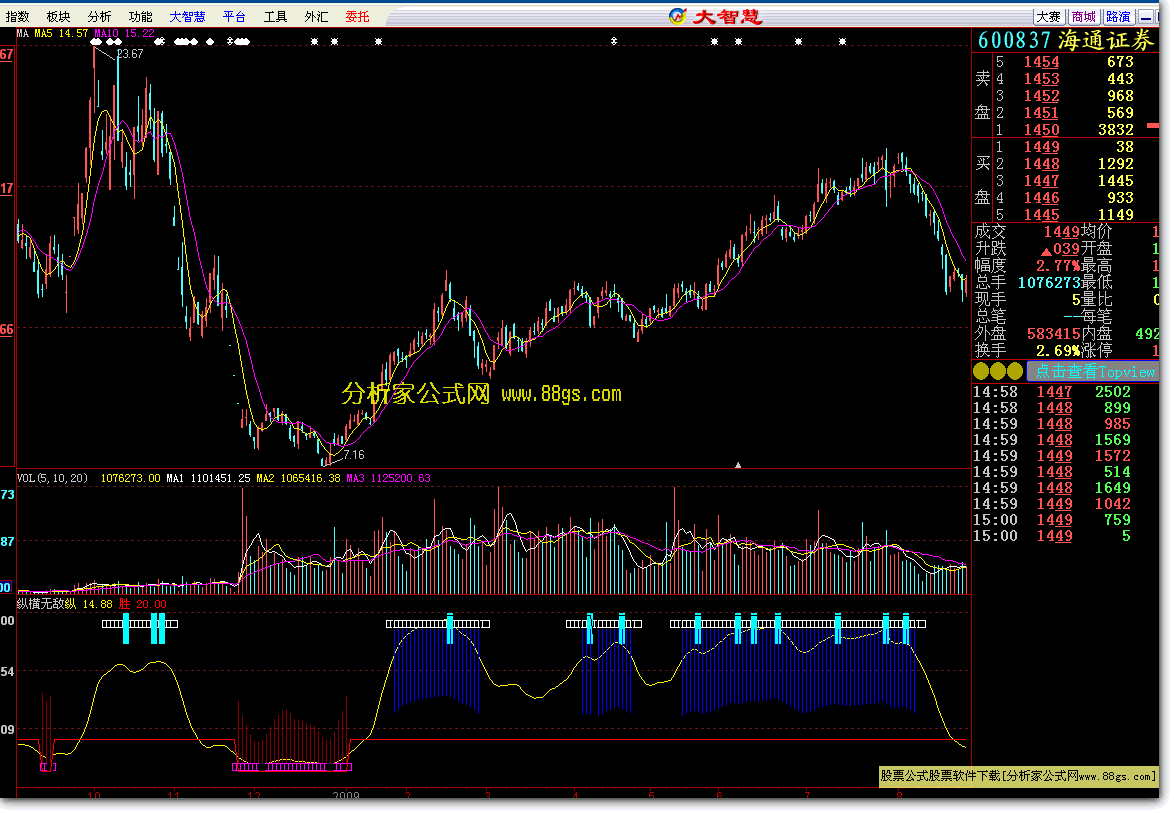Image resolution: width=1174 pixels, height=813 pixels.
Task: Click the 商城 button
Action: pyautogui.click(x=1083, y=16)
